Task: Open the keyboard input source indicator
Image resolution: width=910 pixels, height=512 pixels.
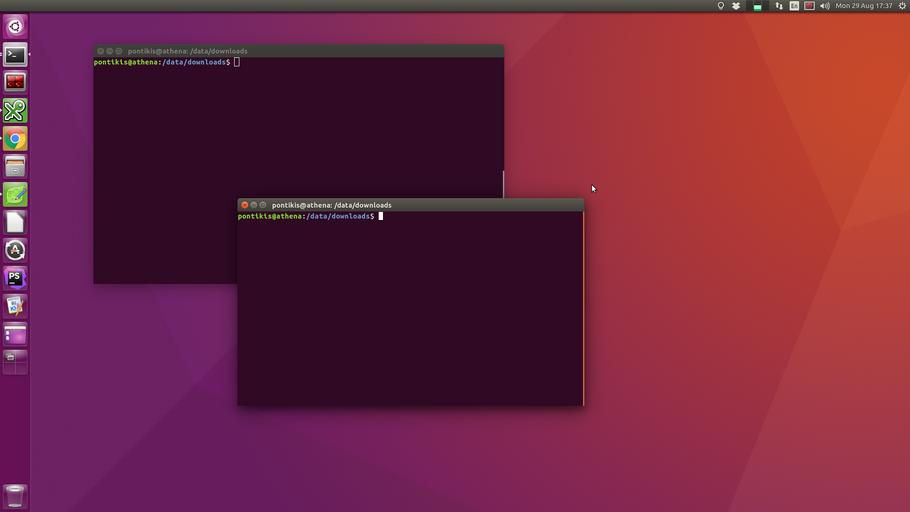Action: [794, 6]
